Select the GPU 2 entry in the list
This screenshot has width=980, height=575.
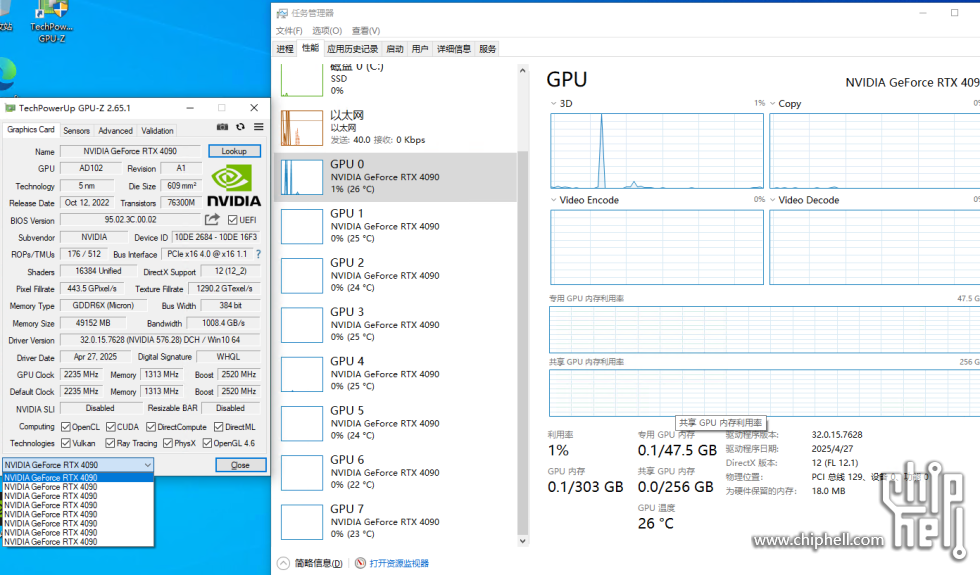pos(396,276)
